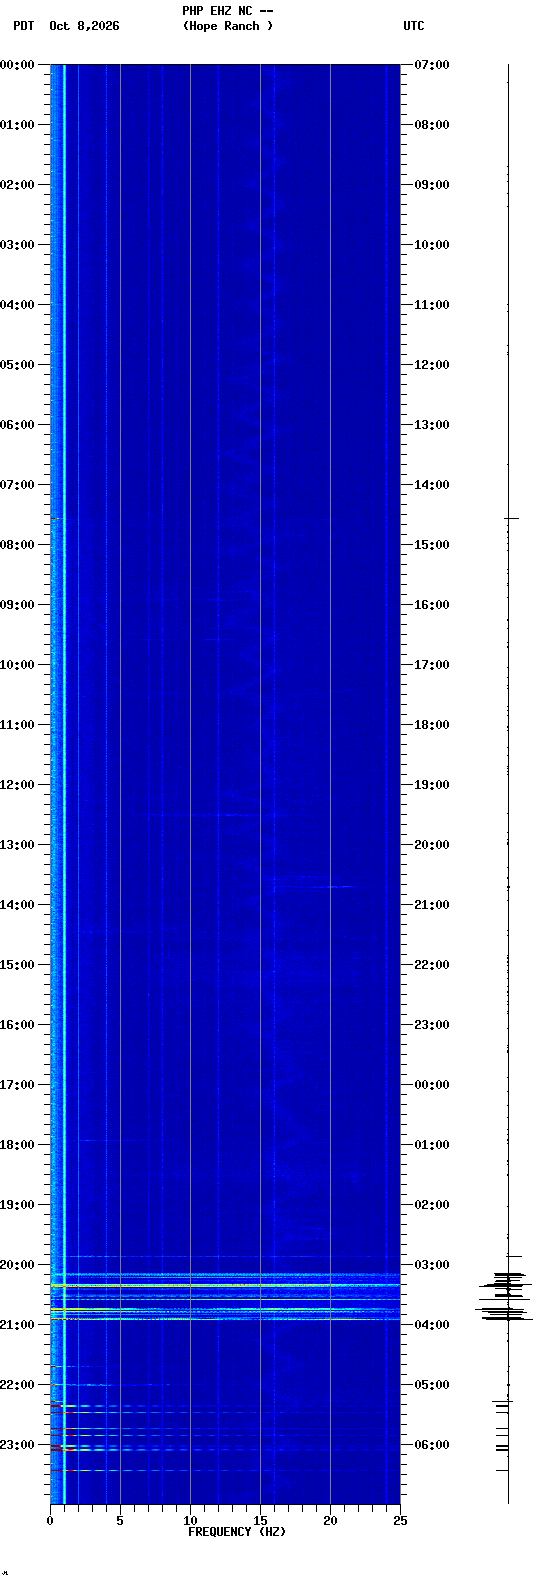Click the '20:00' PDT axis label

click(17, 1265)
